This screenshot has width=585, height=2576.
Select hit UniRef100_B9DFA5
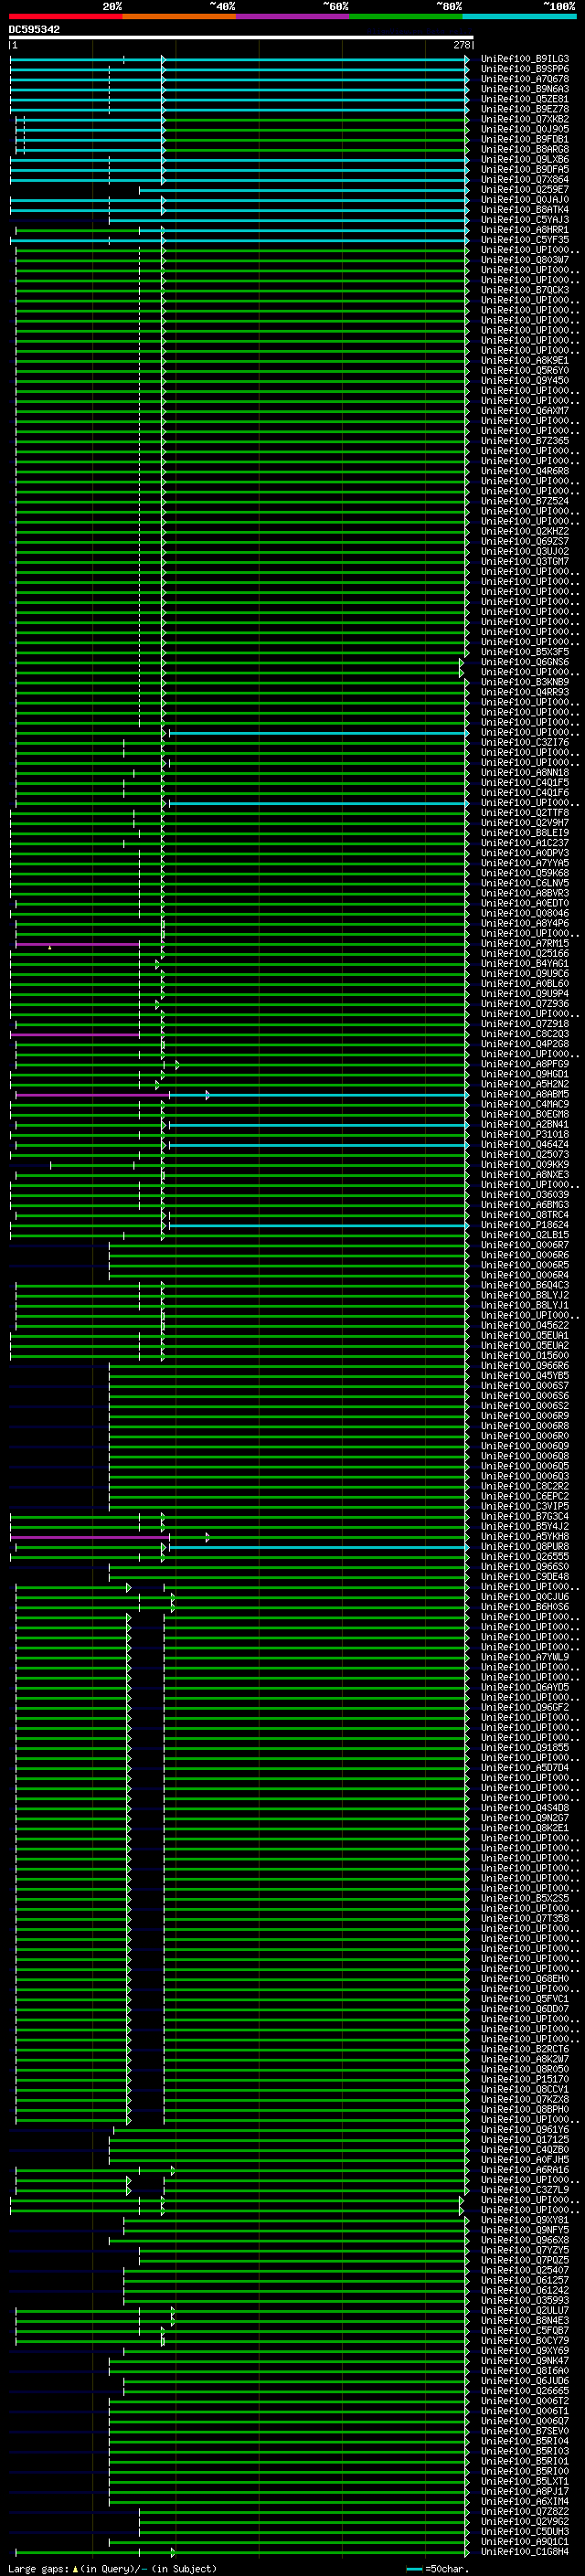525,169
